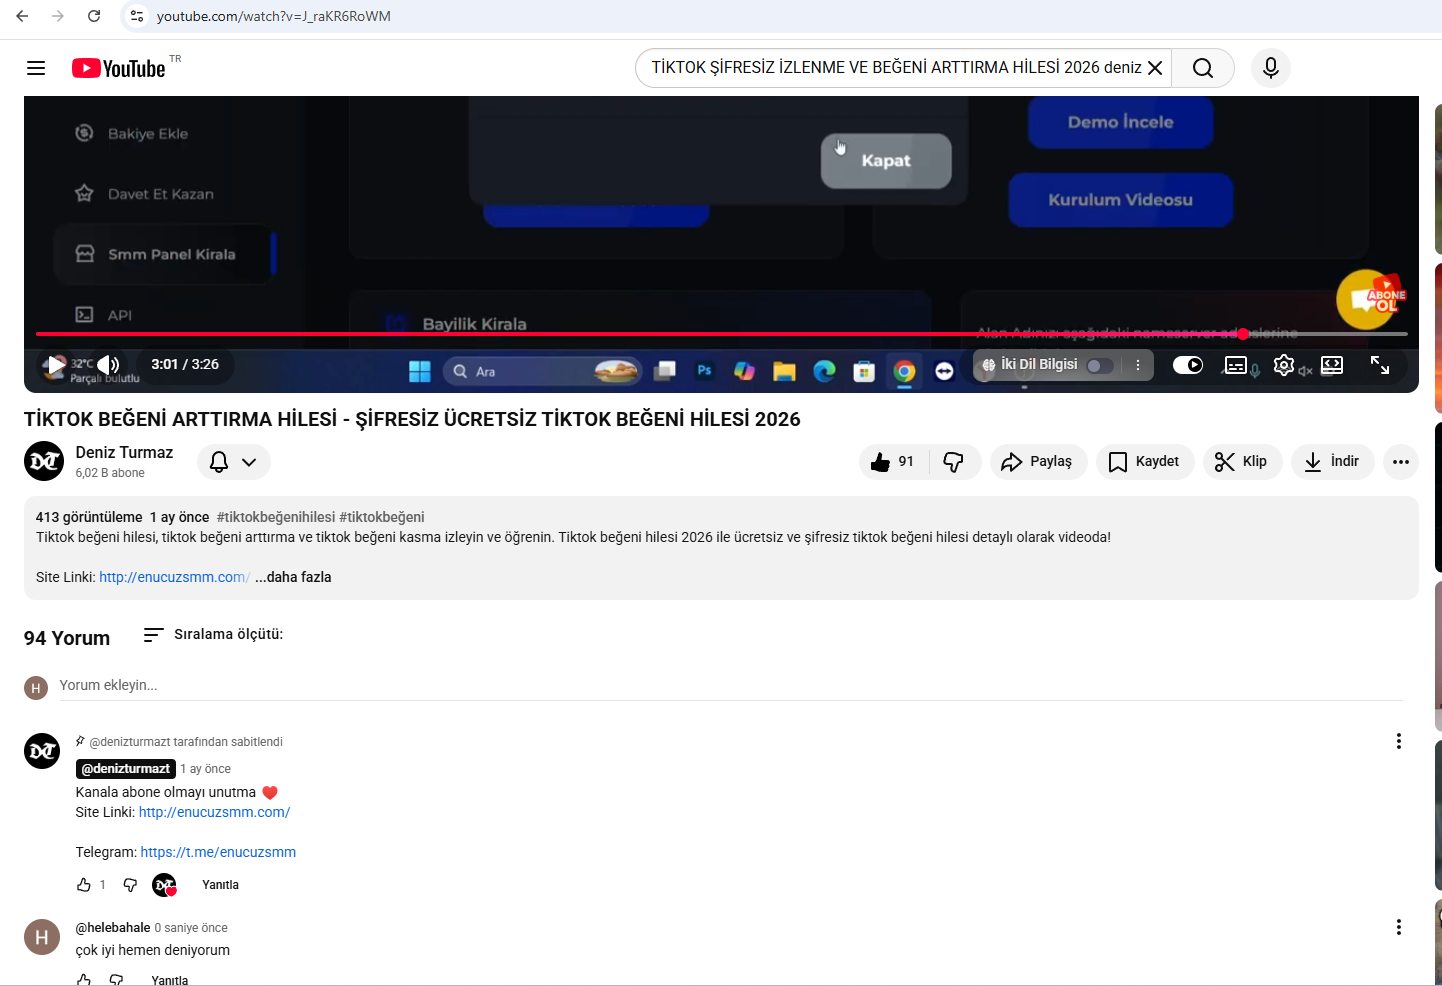Click the video title text

[412, 419]
